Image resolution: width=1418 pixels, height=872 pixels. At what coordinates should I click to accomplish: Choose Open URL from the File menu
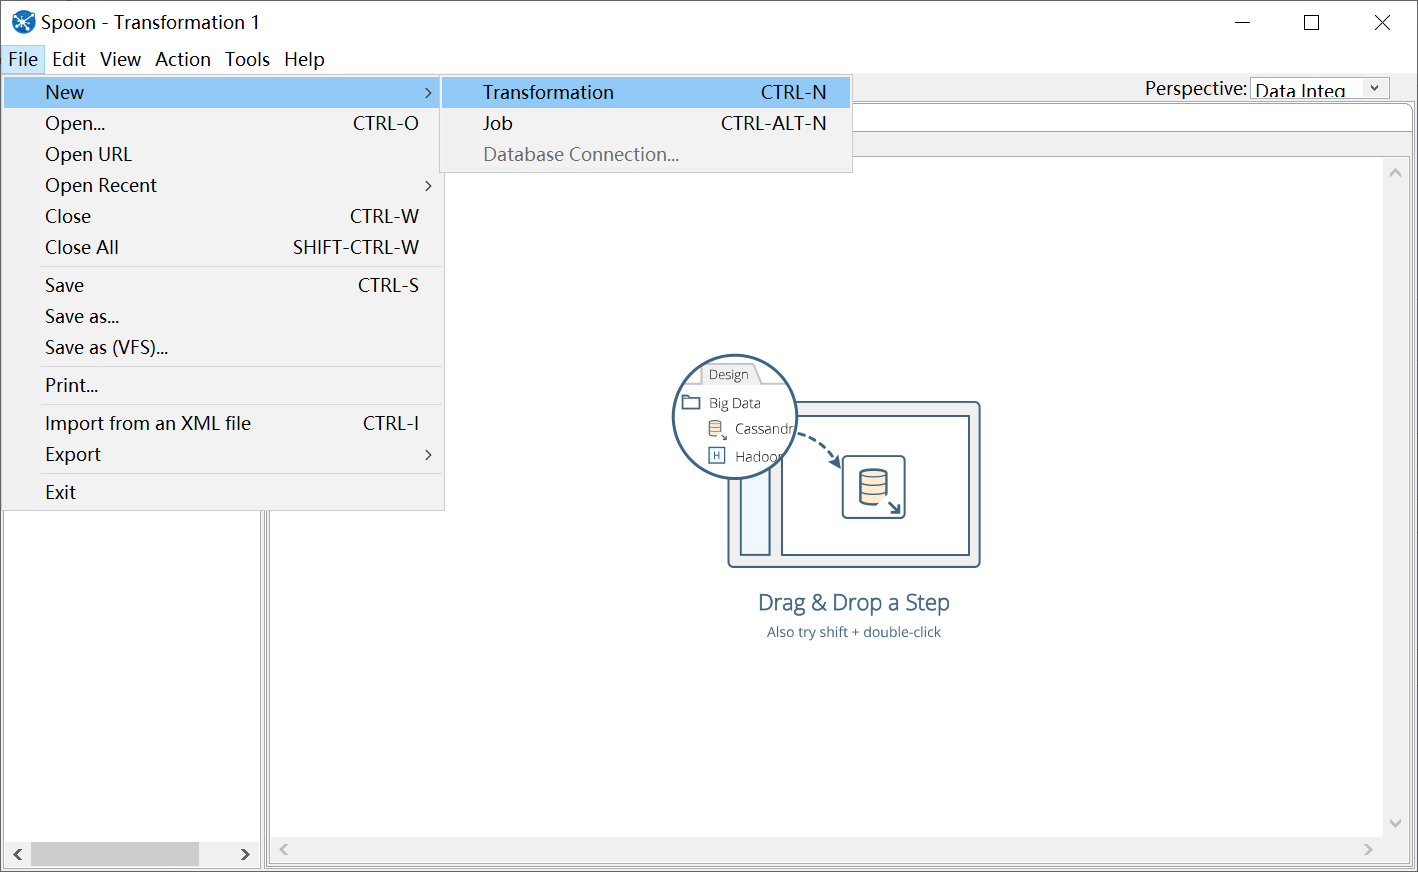coord(223,154)
